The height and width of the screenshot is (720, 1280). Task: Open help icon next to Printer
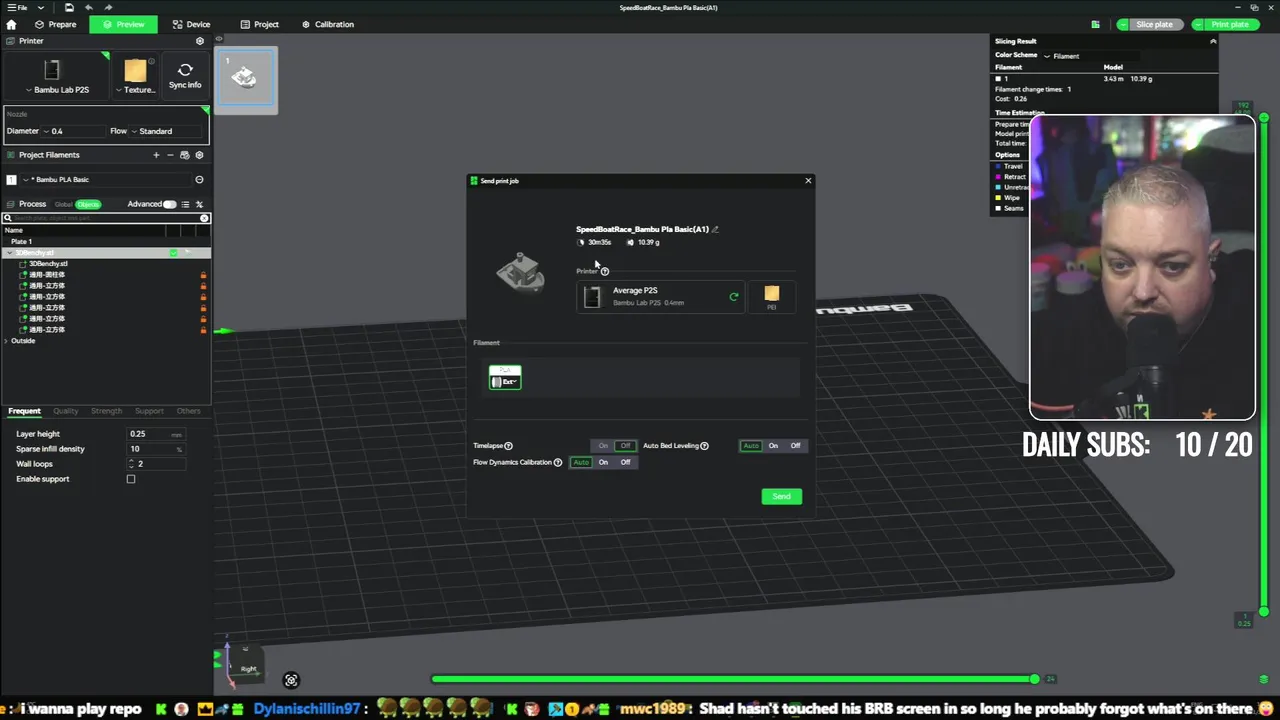coord(604,271)
